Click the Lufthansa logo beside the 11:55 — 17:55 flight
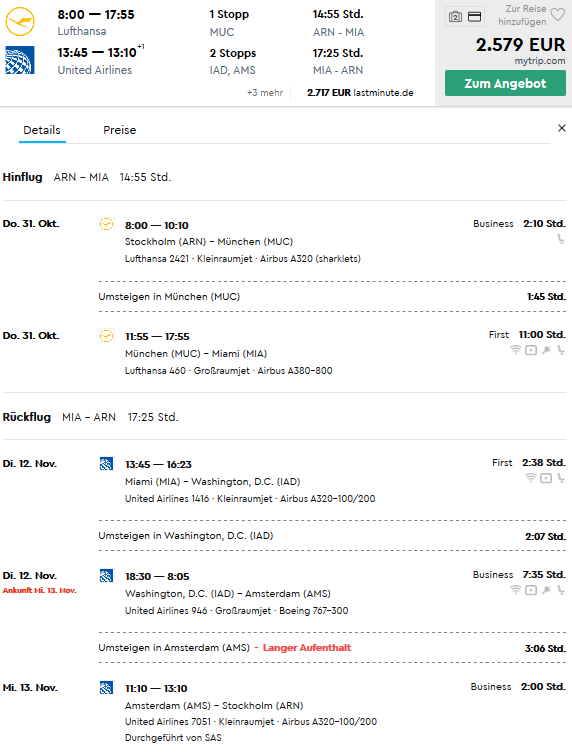572x756 pixels. [107, 336]
